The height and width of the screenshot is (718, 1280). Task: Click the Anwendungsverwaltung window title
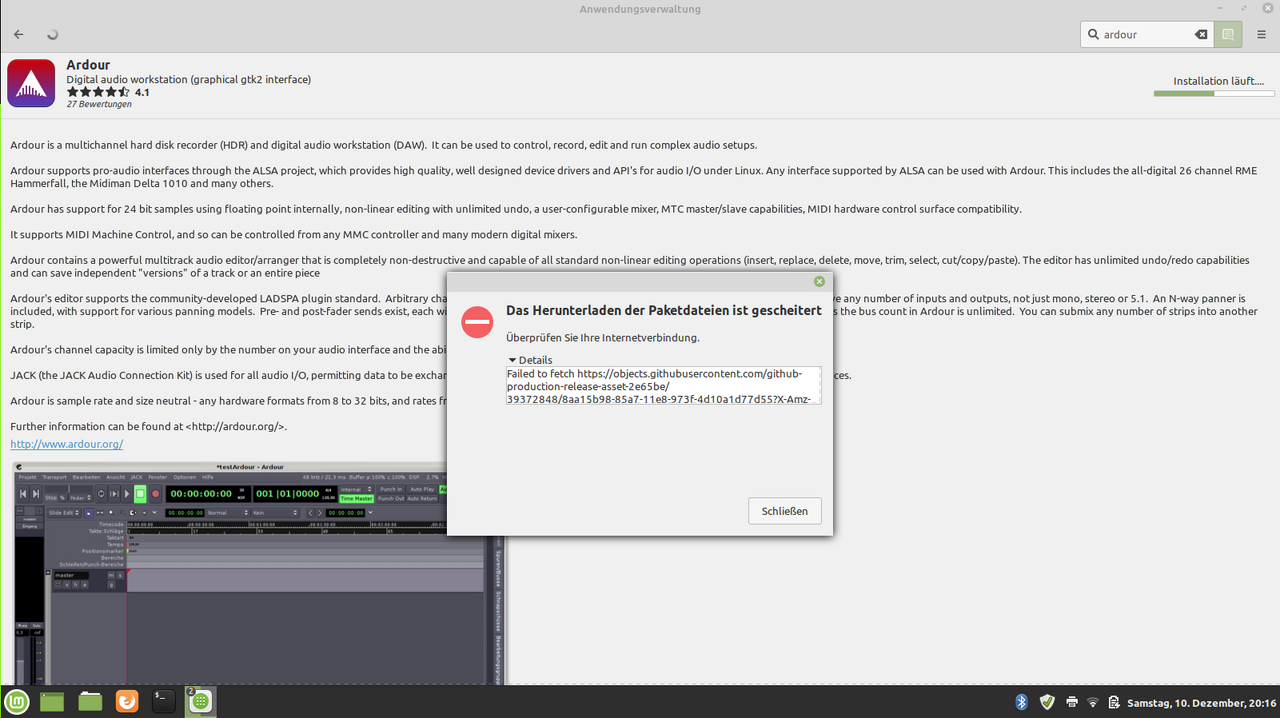640,9
